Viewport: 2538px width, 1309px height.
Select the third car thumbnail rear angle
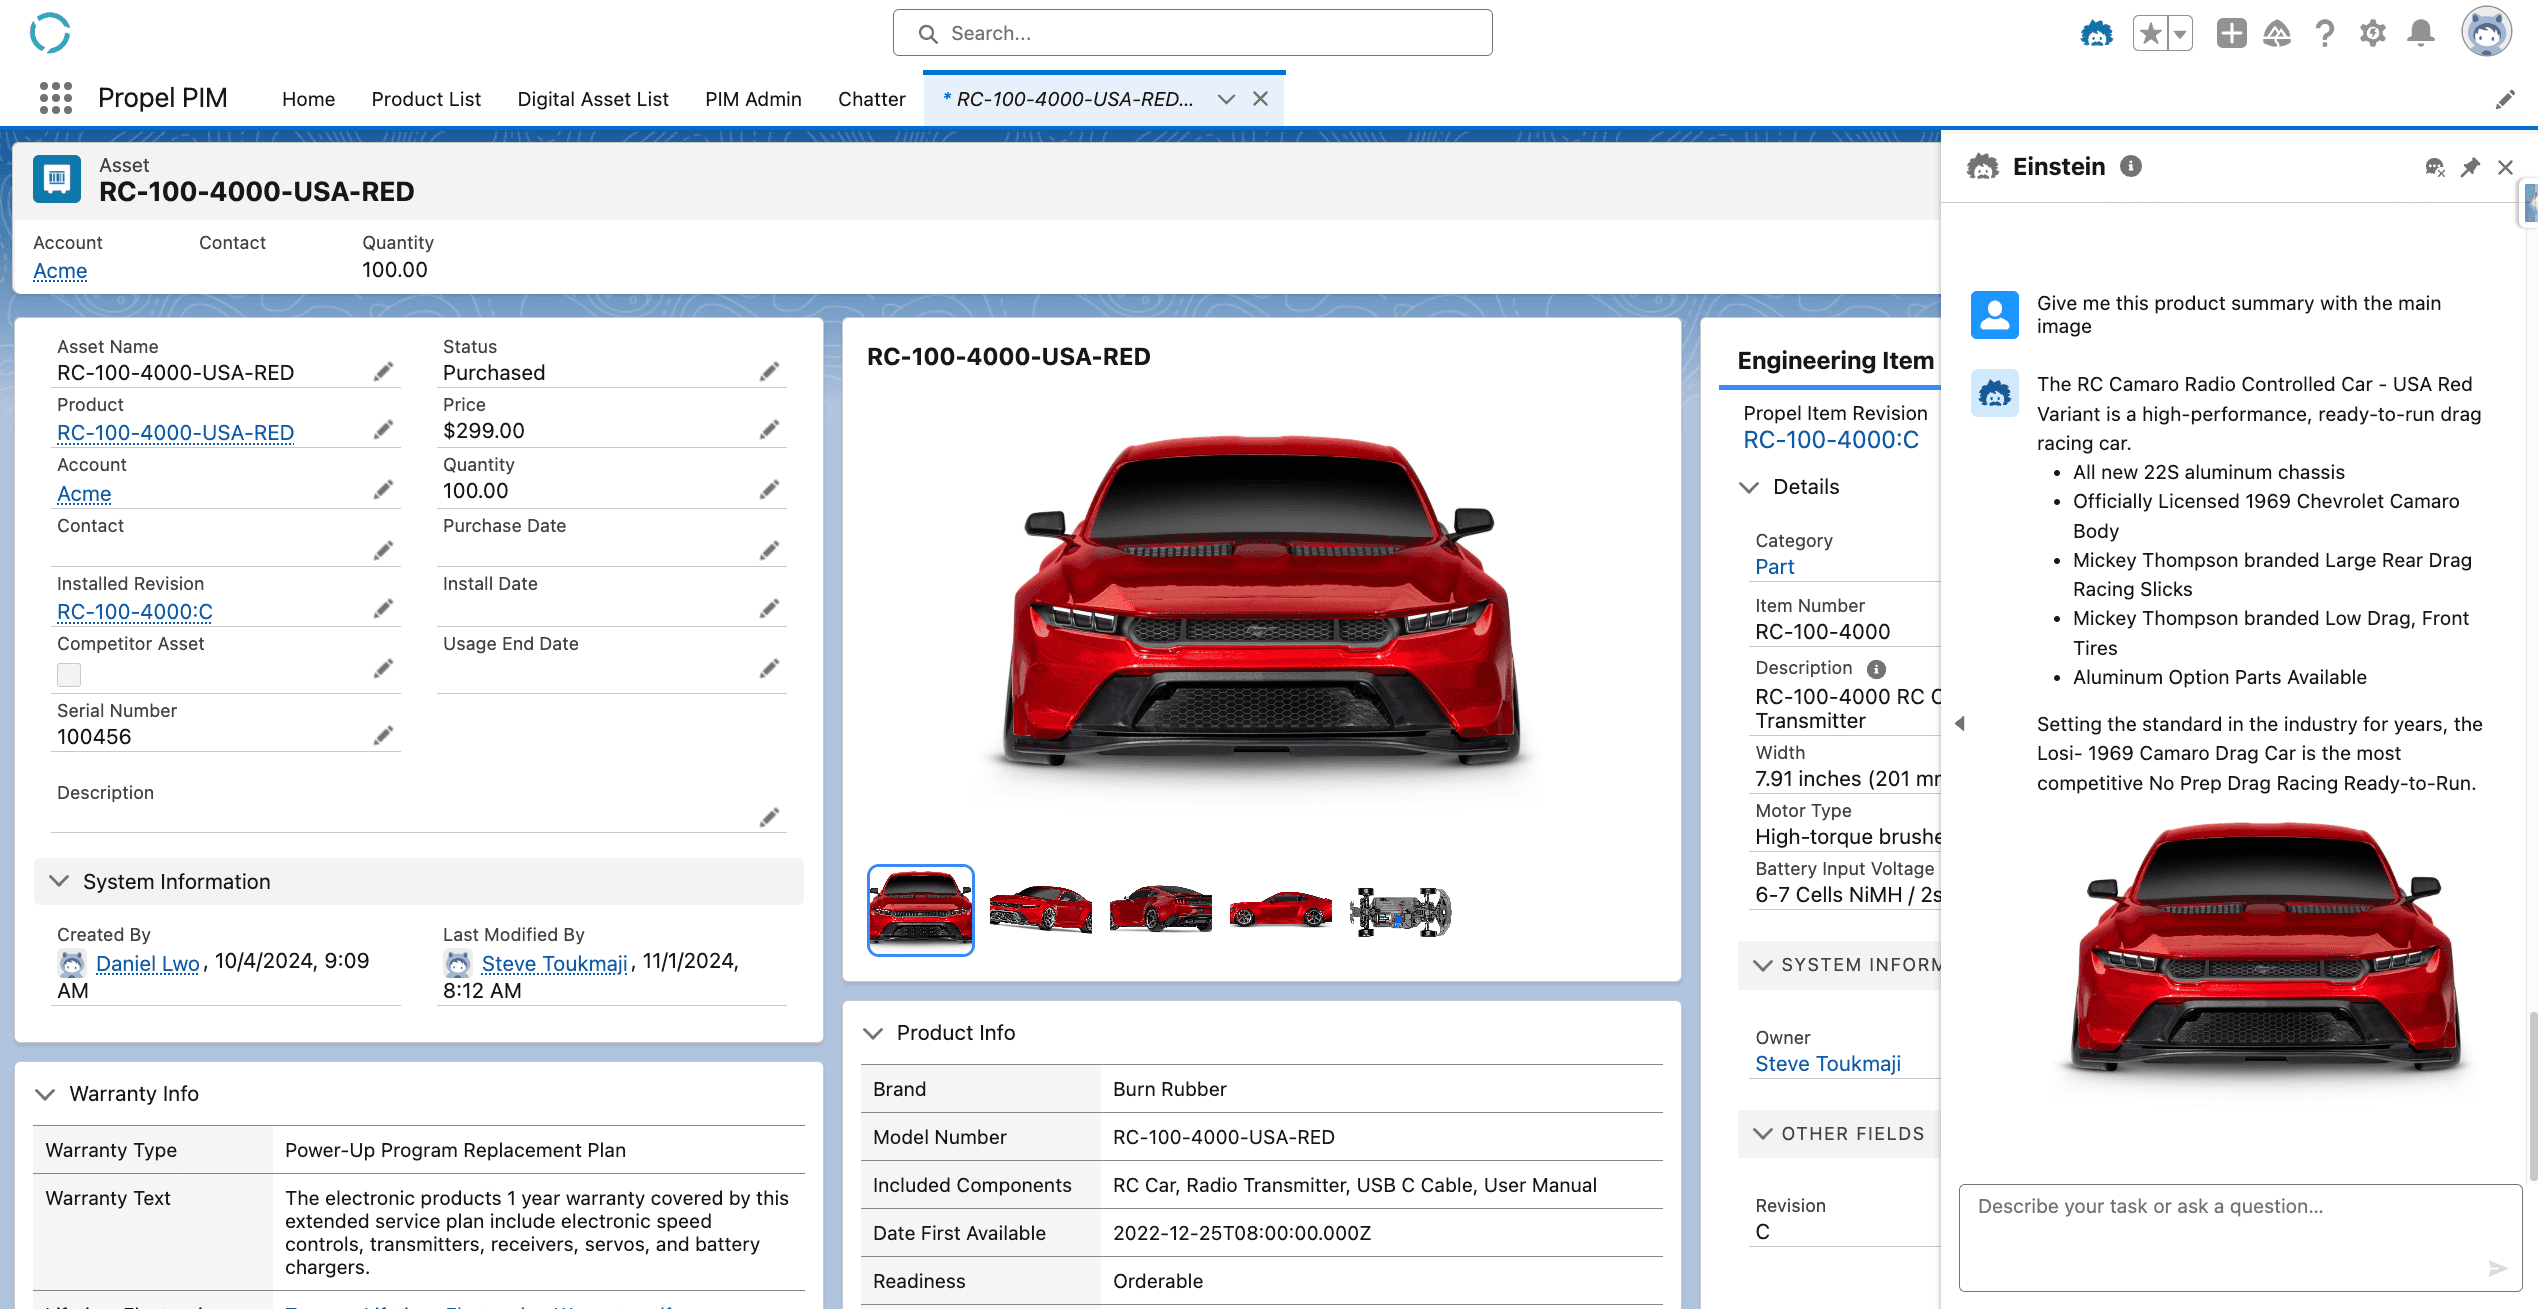click(x=1160, y=910)
